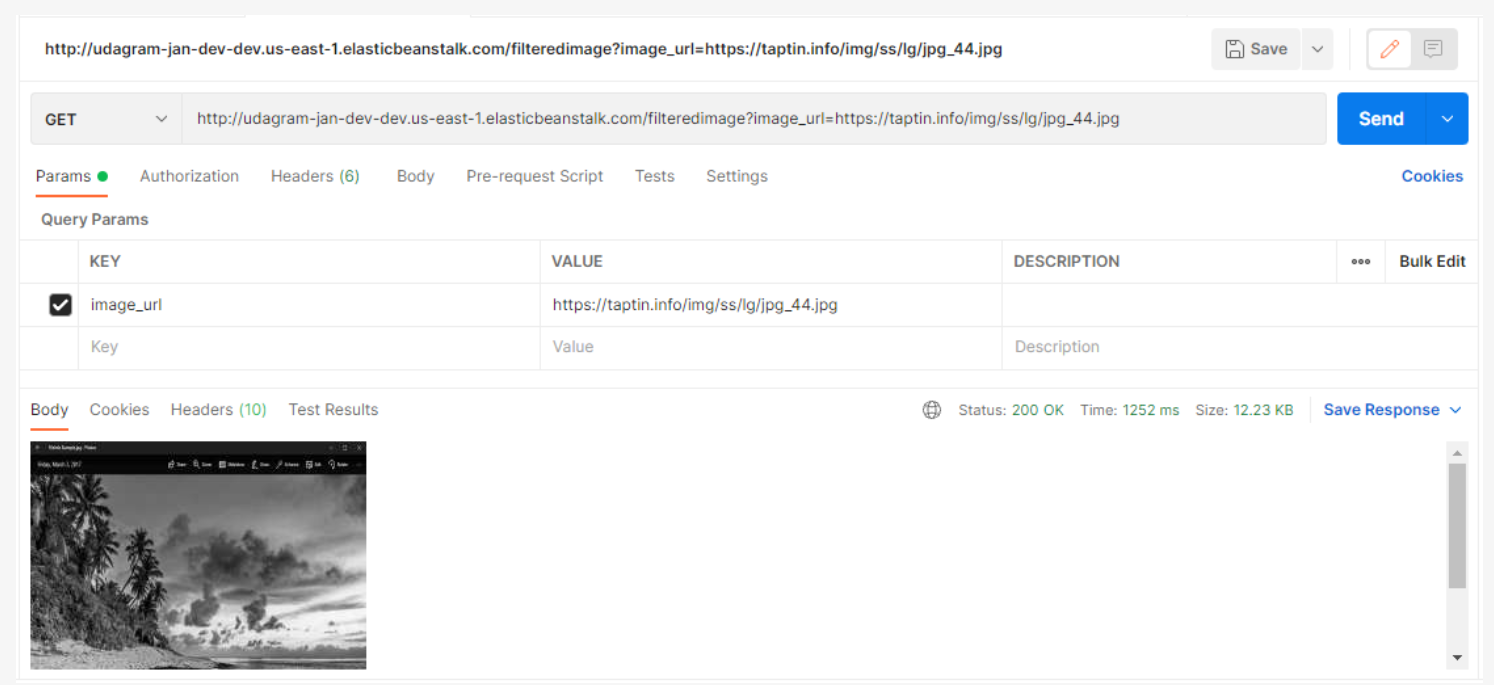Click the pencil edit icon
The image size is (1494, 685).
(x=1389, y=49)
